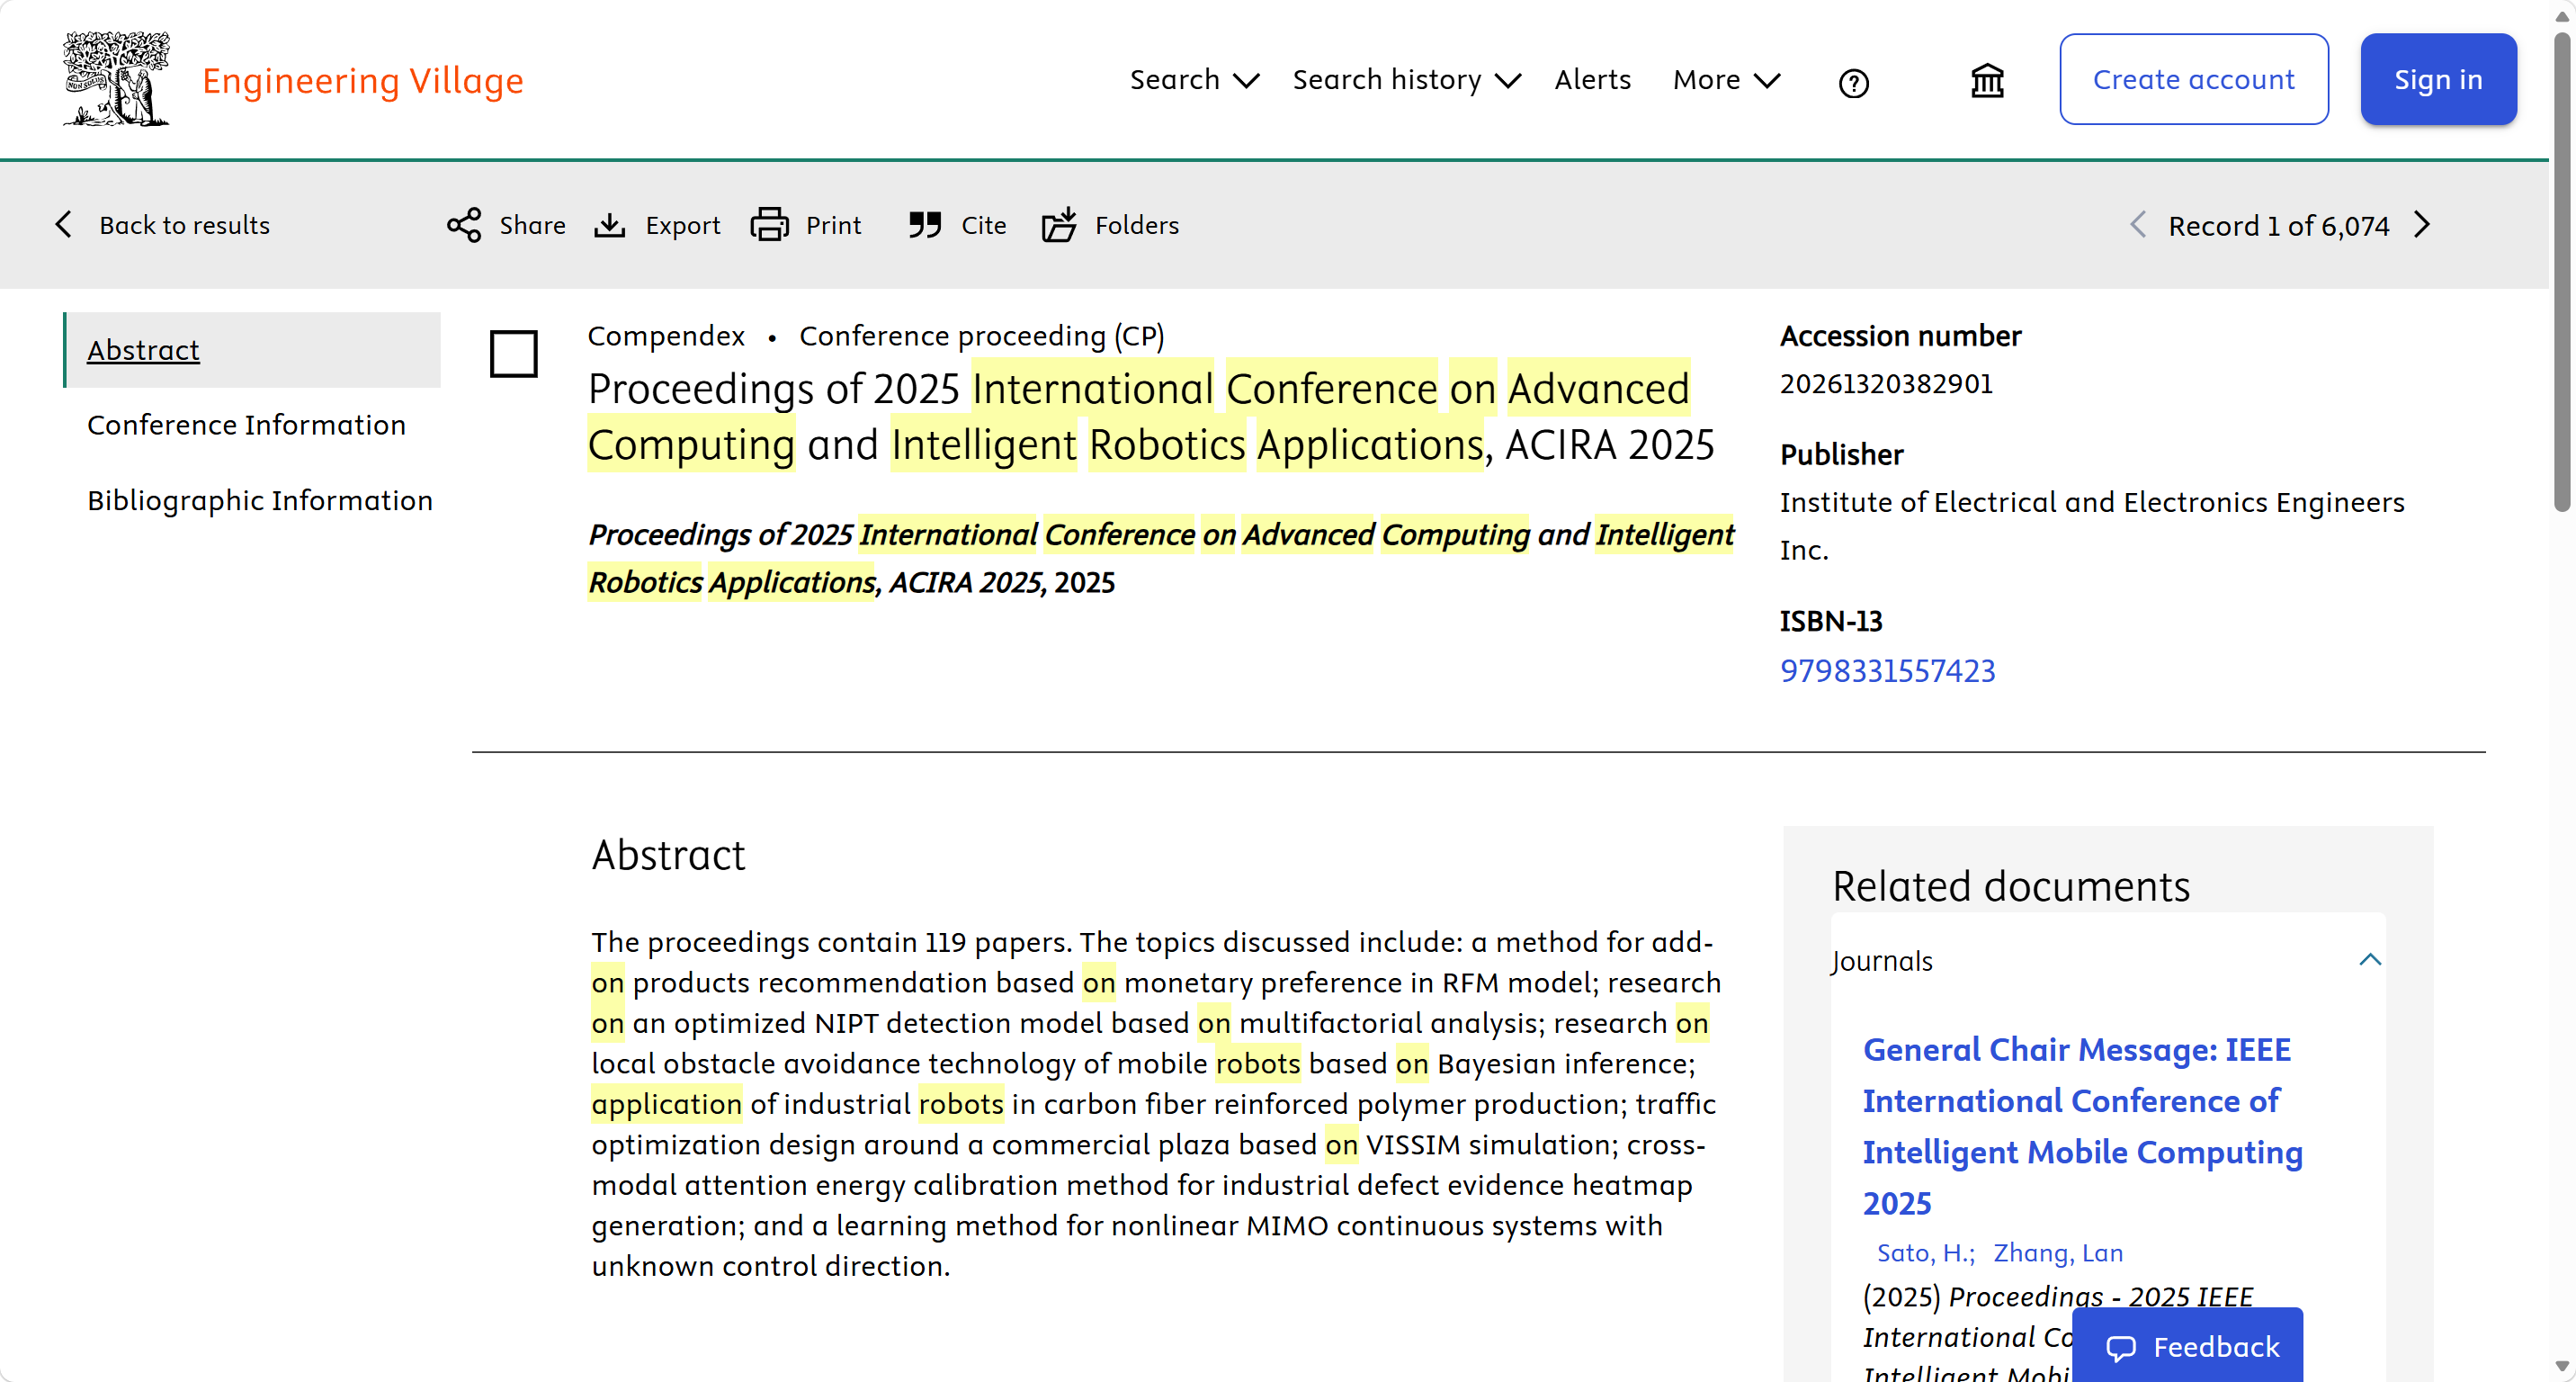Click the Sign in button
Screen dimensions: 2576x1382
2438,79
